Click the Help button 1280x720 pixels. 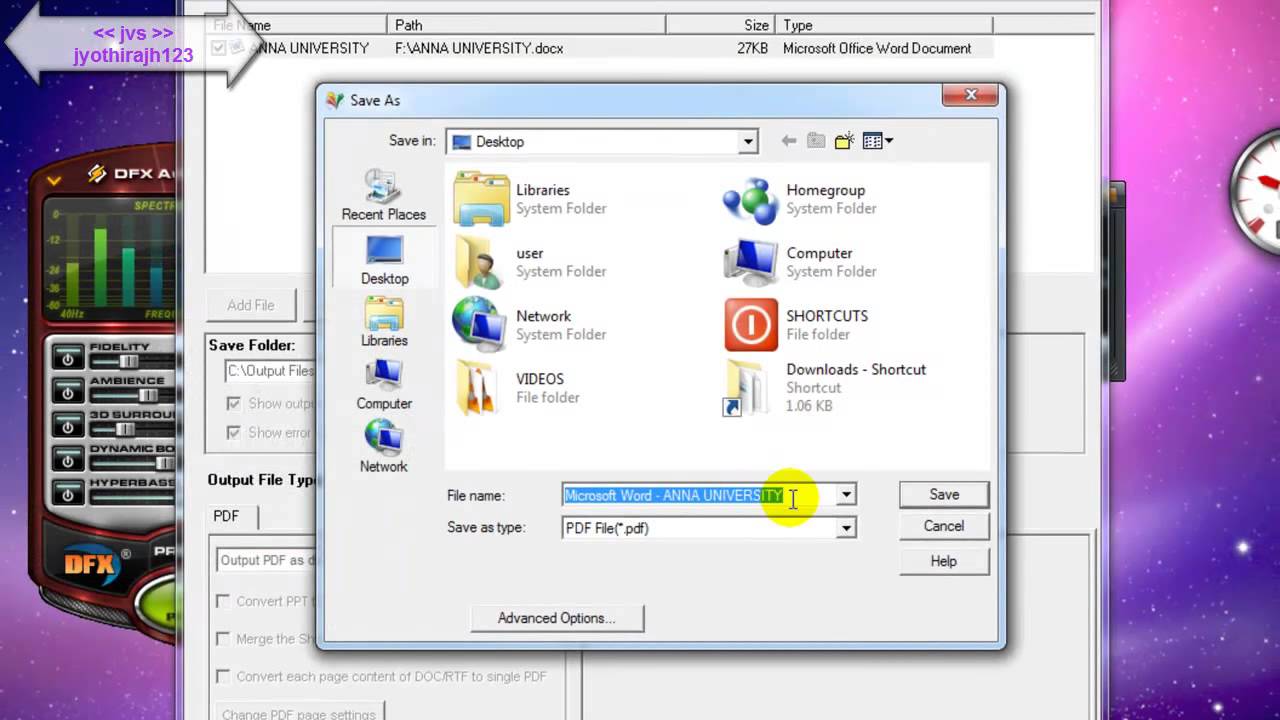(944, 561)
